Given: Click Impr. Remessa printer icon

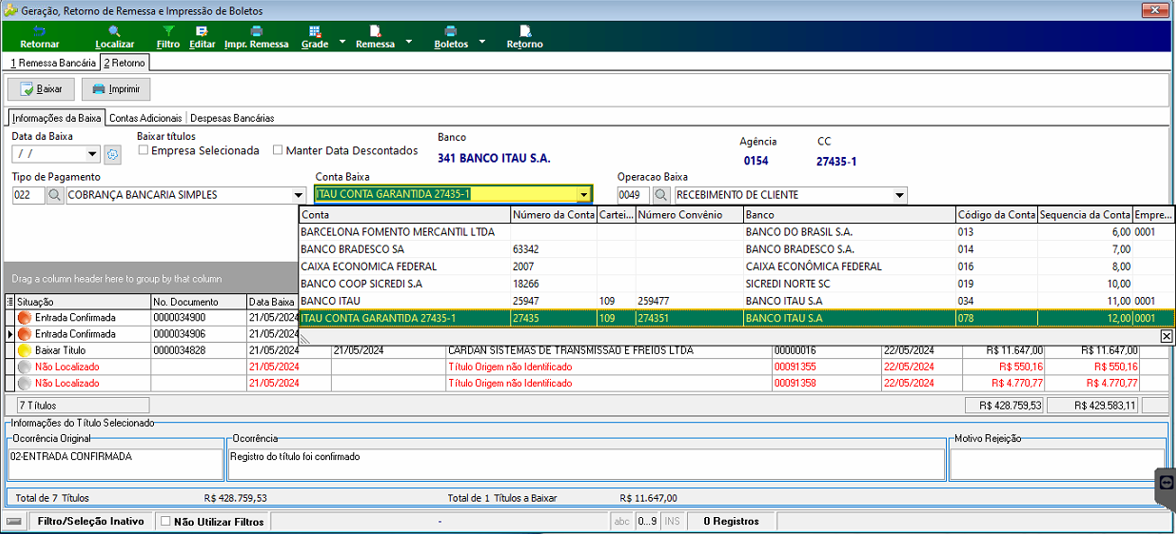Looking at the screenshot, I should coord(256,32).
